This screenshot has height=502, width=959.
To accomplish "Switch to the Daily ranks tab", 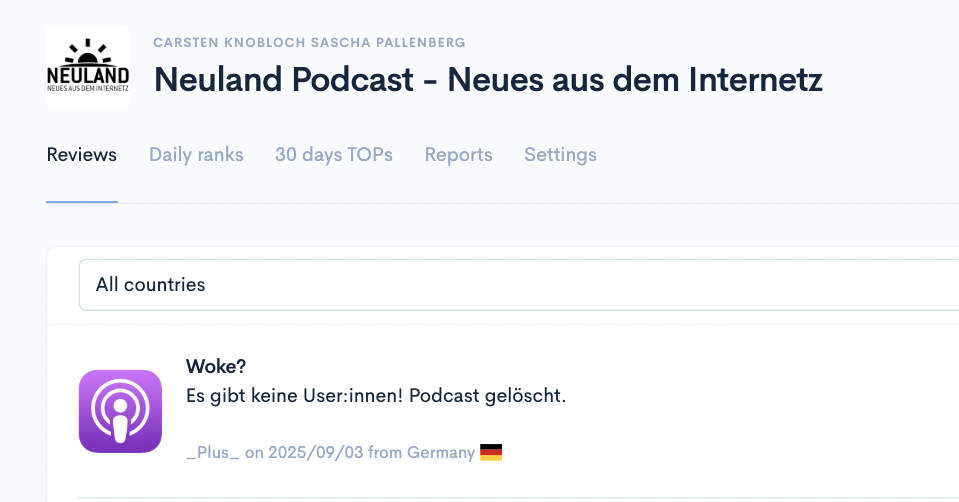I will (x=196, y=155).
